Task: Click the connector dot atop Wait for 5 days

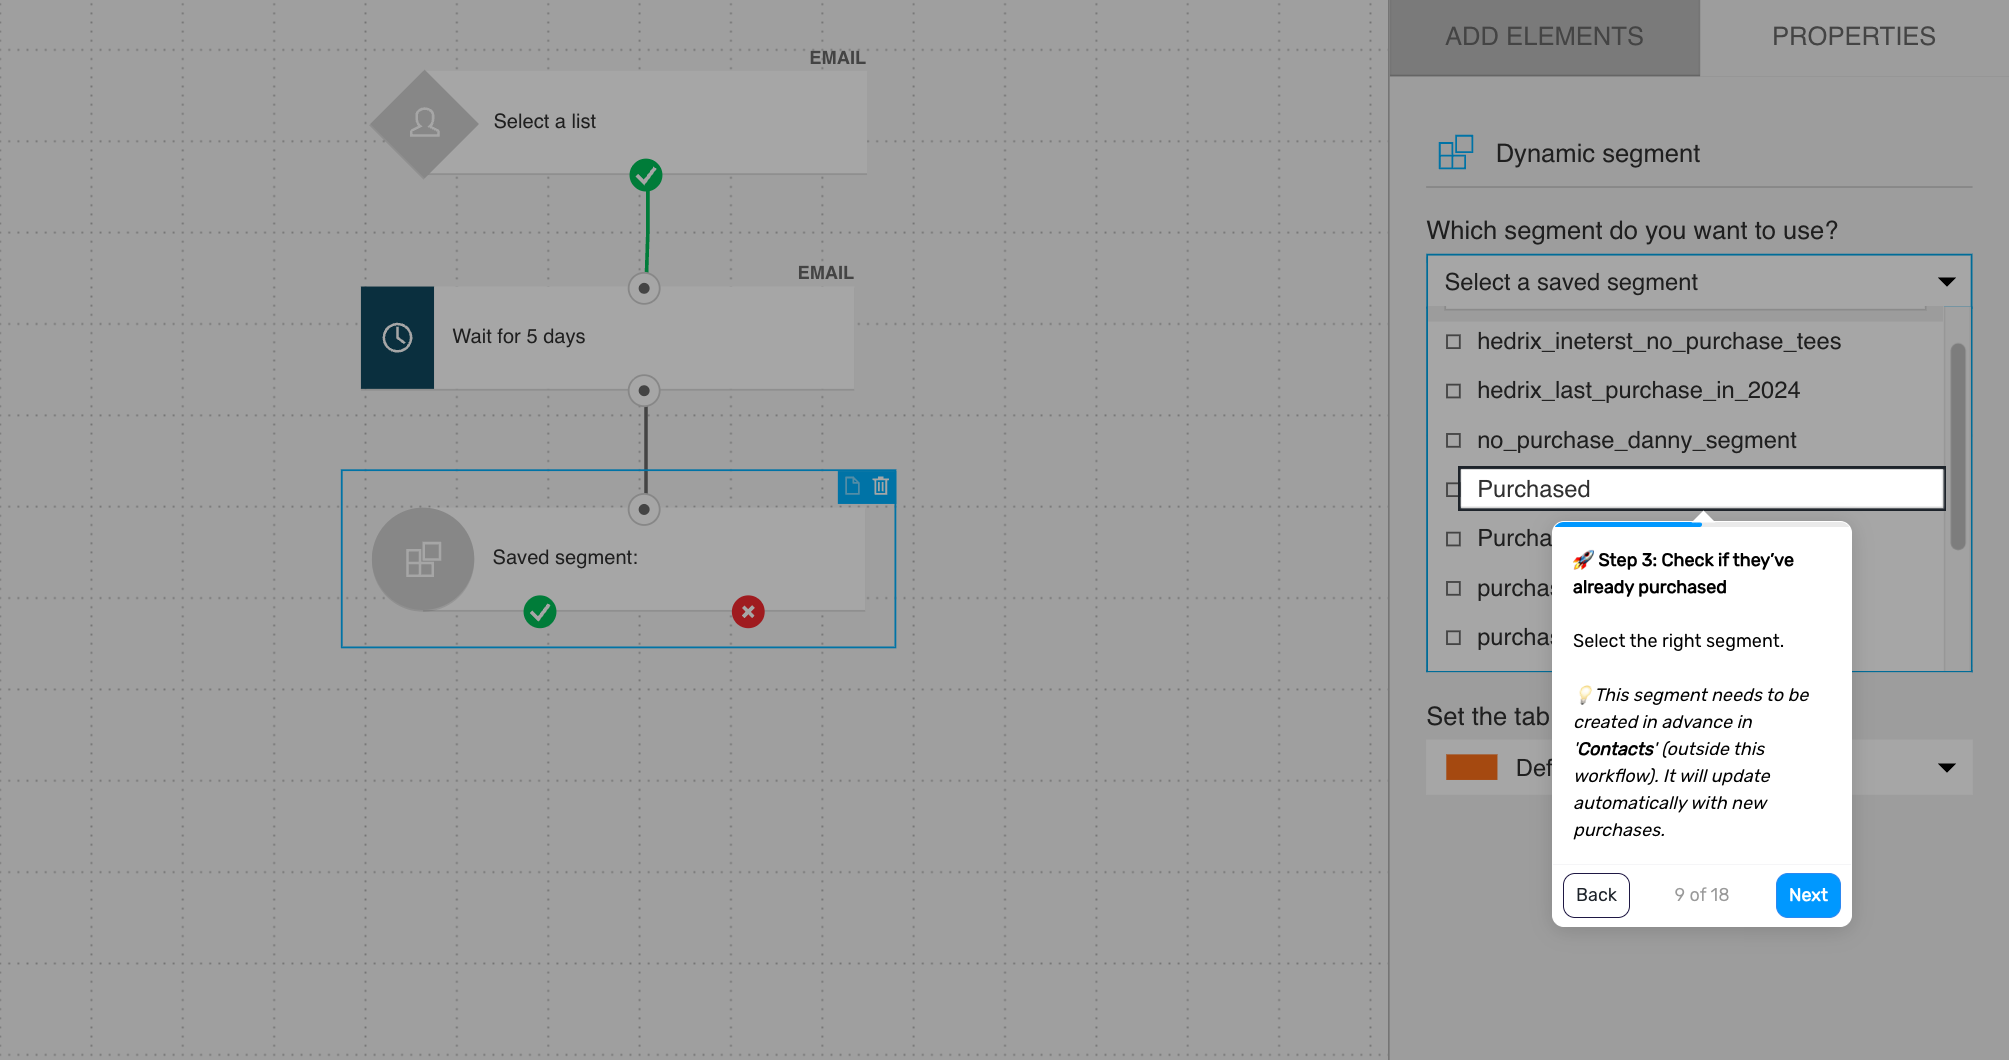Action: coord(644,288)
